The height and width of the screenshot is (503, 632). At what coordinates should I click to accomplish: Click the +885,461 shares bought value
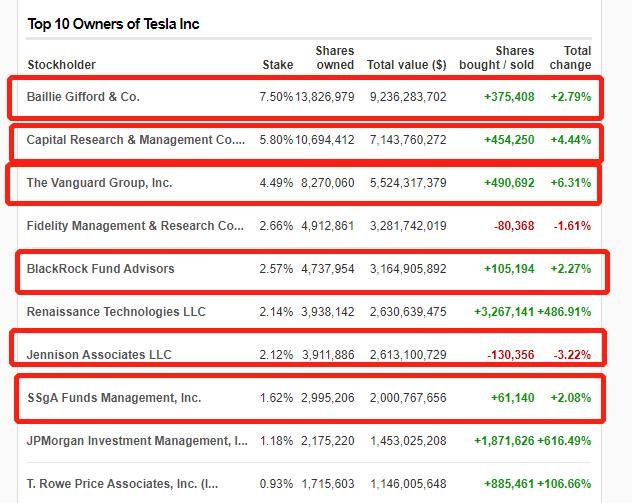tap(509, 484)
